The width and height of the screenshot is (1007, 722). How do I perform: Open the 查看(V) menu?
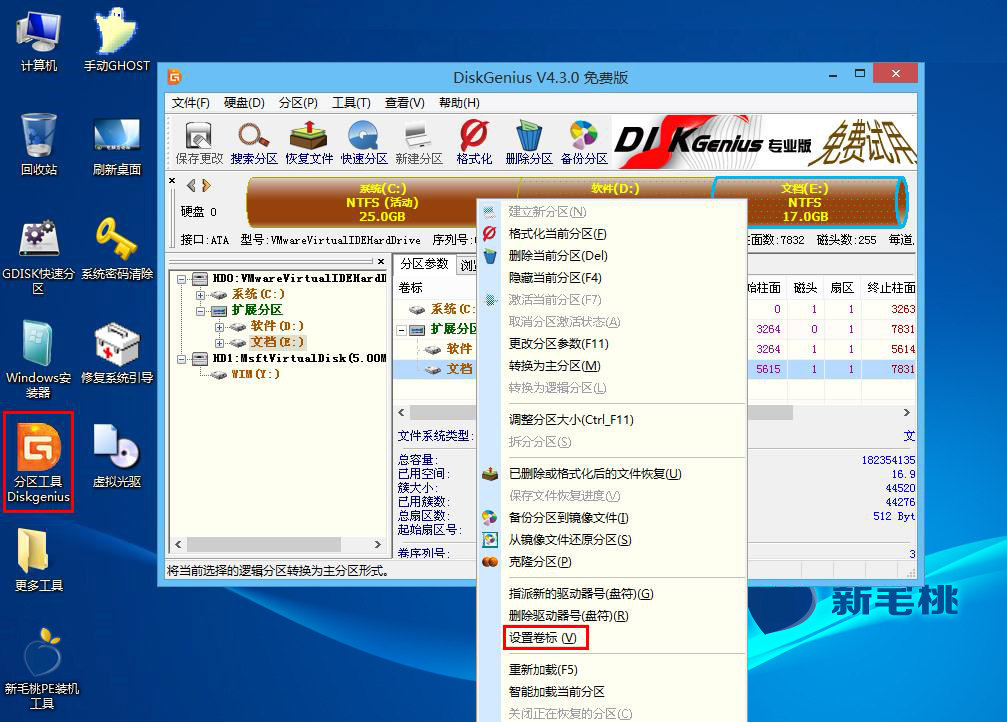tap(405, 103)
